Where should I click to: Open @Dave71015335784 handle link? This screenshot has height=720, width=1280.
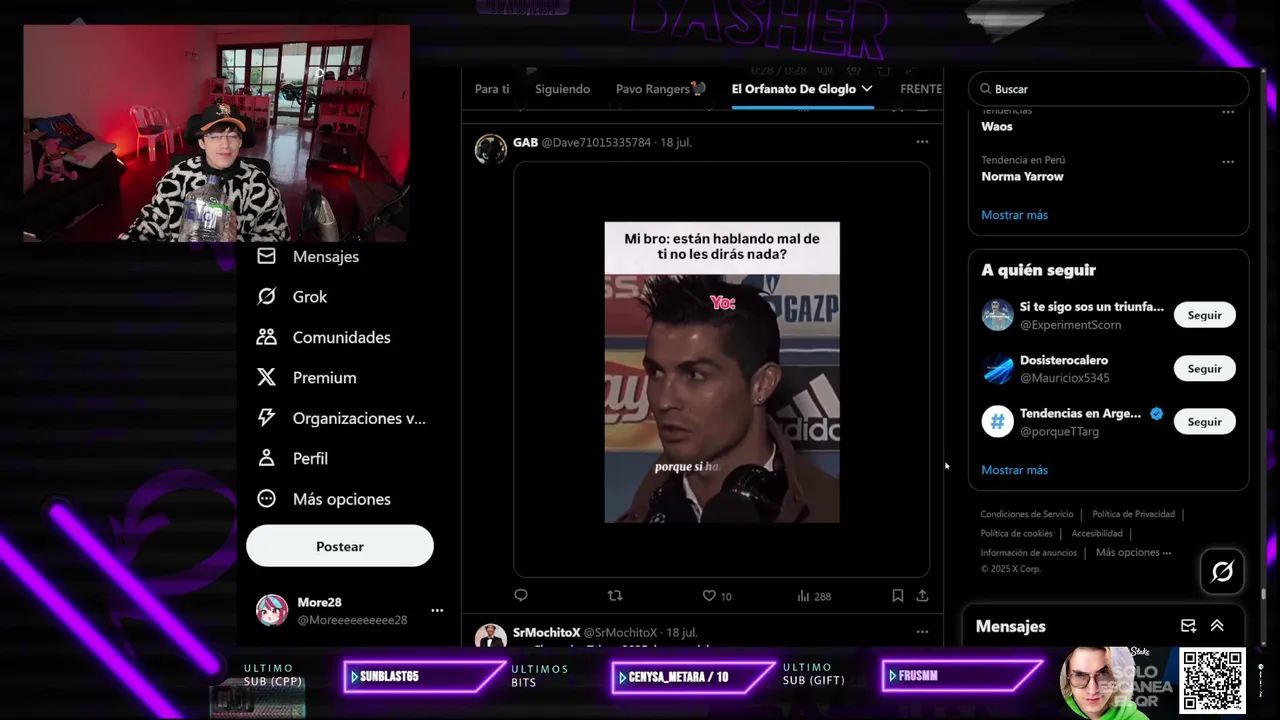click(596, 143)
